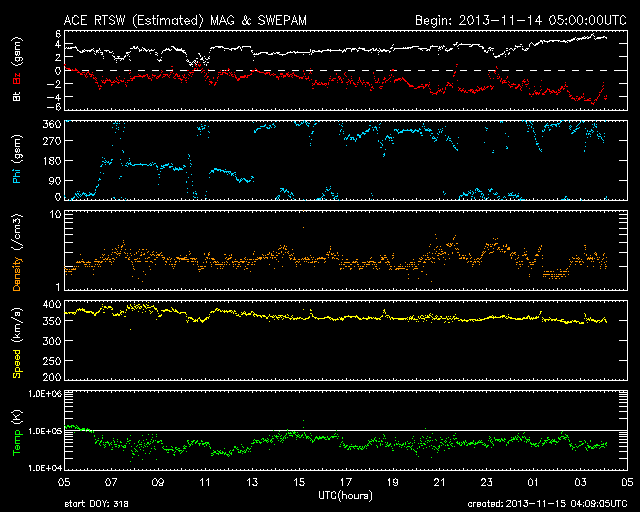This screenshot has width=640, height=512.
Task: Click the orange 'Density' axis label
Action: (17, 274)
